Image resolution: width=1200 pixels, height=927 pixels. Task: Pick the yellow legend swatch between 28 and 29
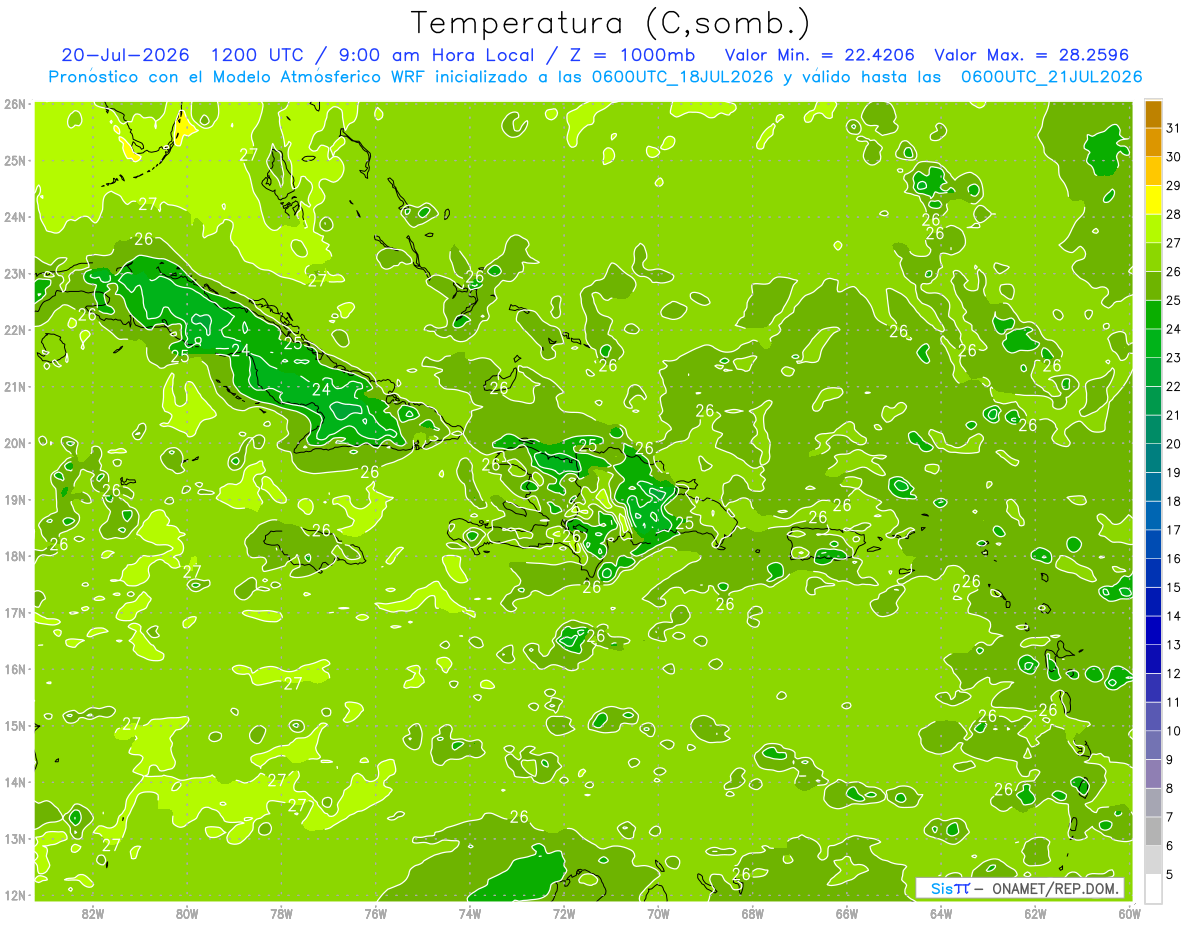point(1153,199)
